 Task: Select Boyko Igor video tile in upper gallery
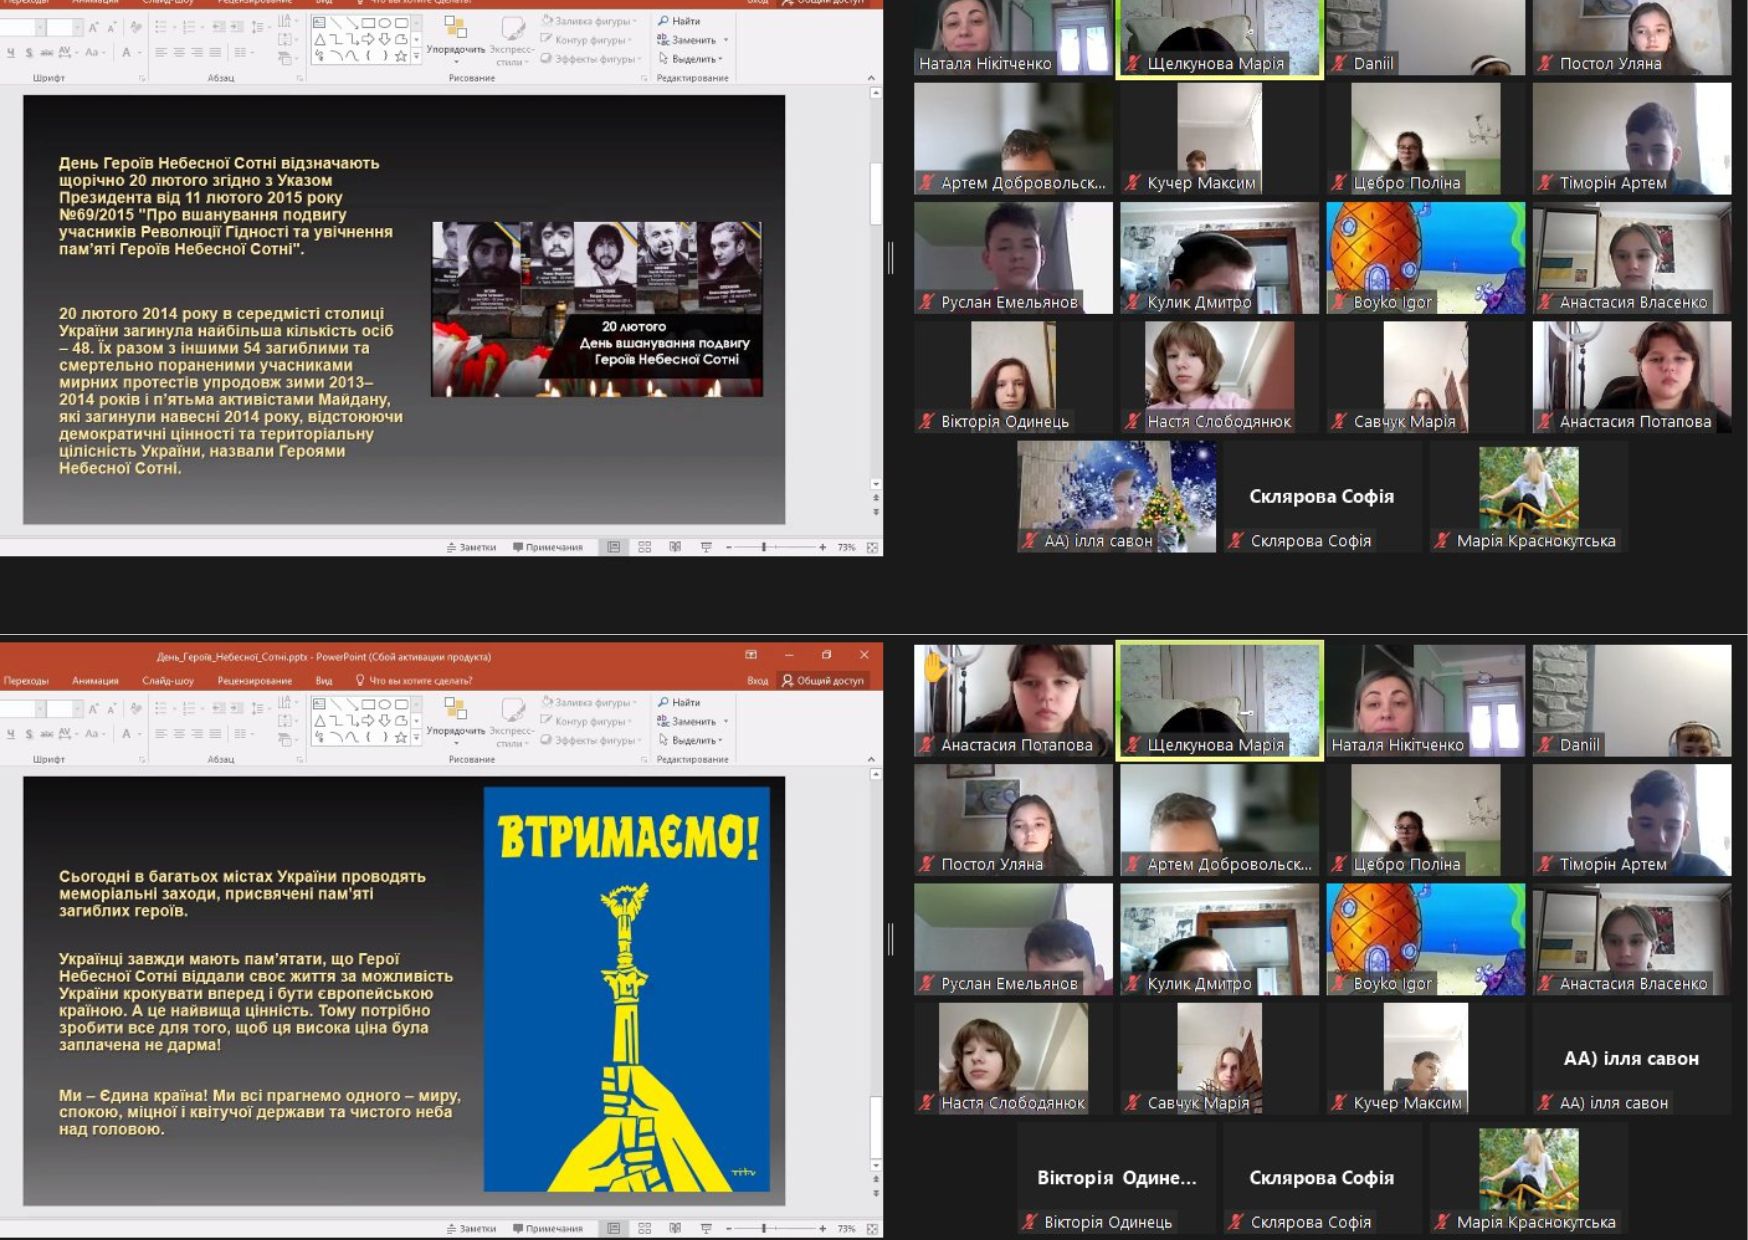click(x=1425, y=258)
